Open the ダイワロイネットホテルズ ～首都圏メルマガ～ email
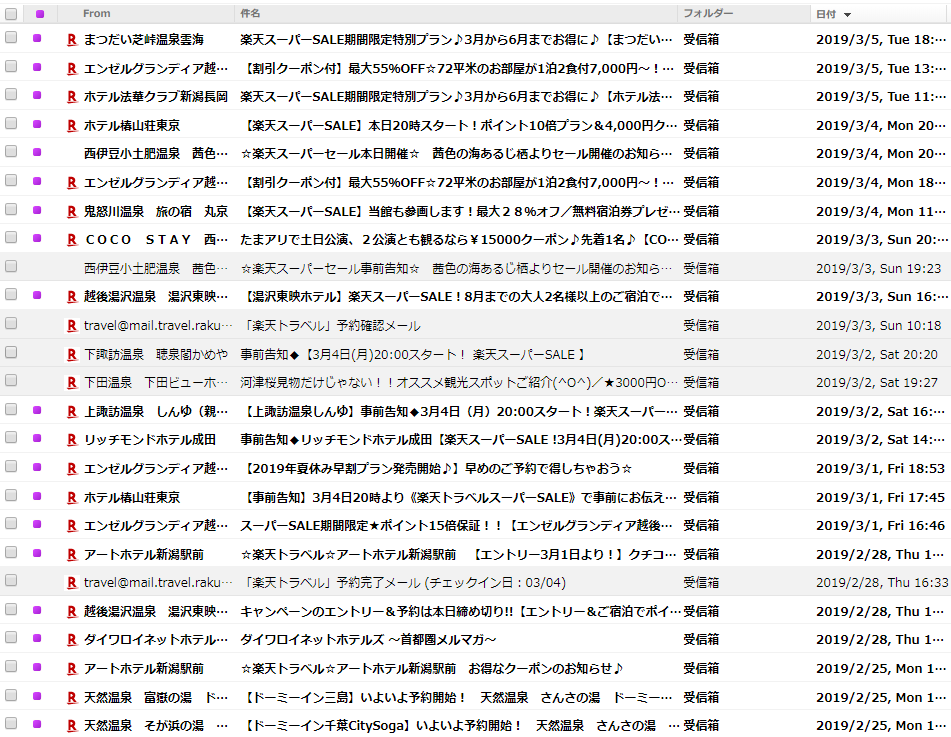 pos(368,640)
